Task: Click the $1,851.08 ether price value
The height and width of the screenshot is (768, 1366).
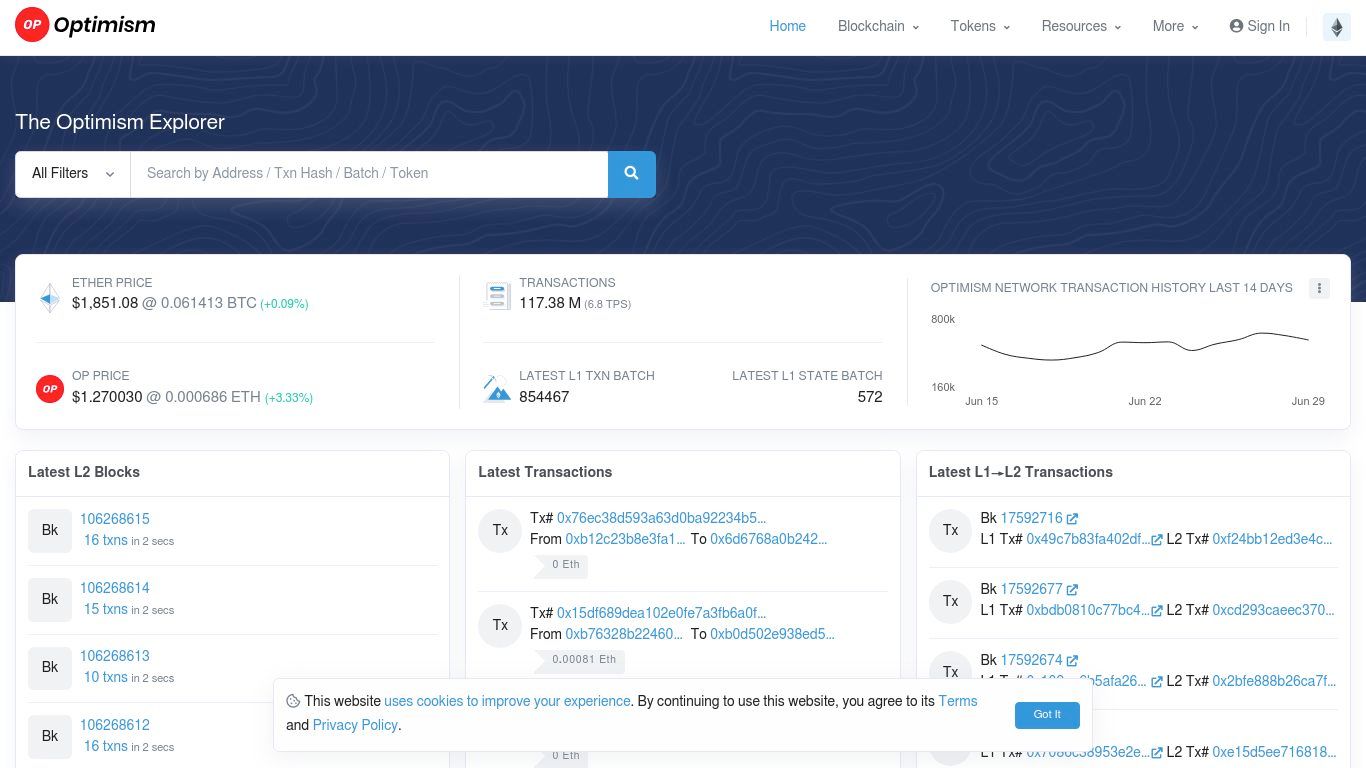Action: [105, 303]
